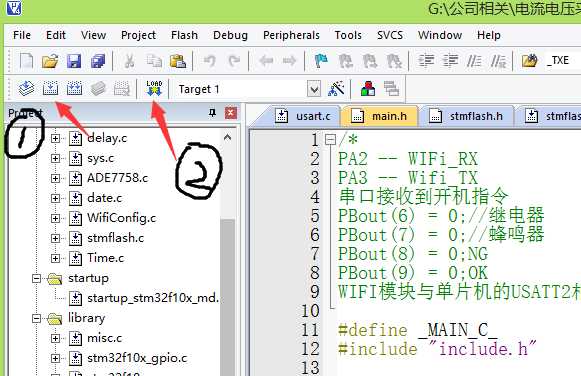
Task: Translate current file icon
Action: click(26, 89)
